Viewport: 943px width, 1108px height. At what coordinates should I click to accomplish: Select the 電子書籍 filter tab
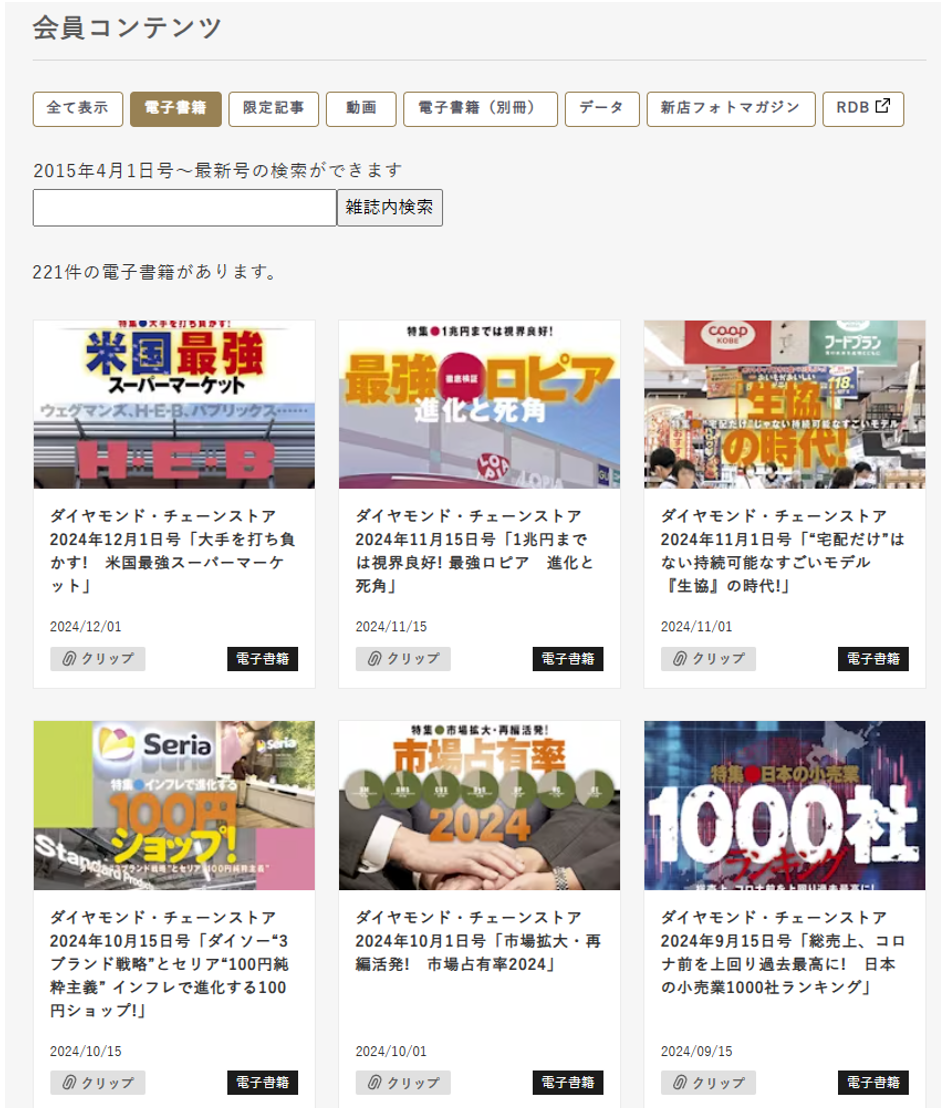(175, 109)
